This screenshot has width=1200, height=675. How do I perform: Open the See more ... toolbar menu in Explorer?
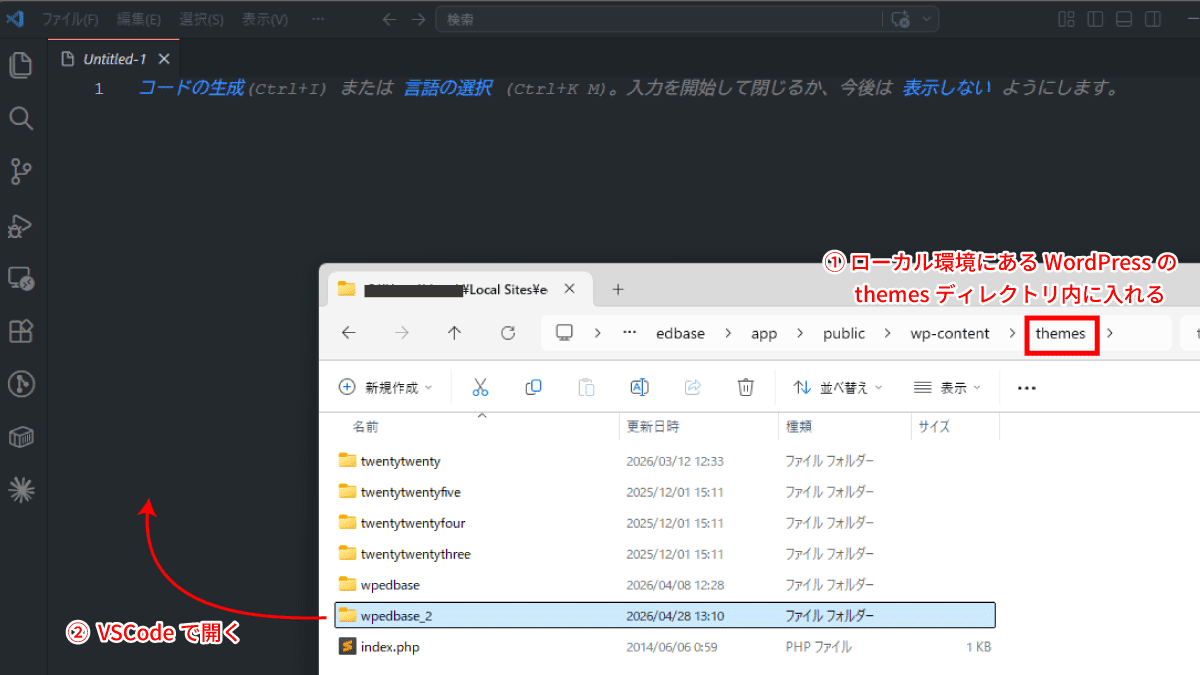[x=1027, y=388]
